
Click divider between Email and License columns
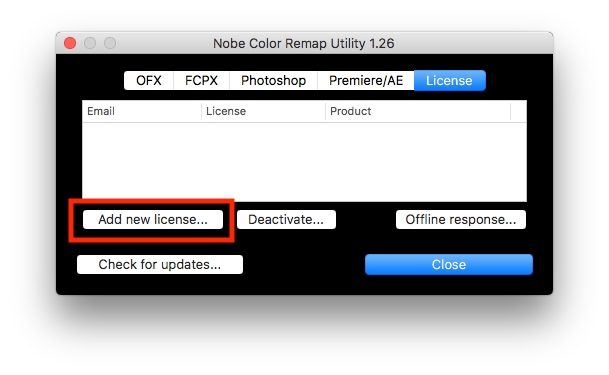[202, 111]
